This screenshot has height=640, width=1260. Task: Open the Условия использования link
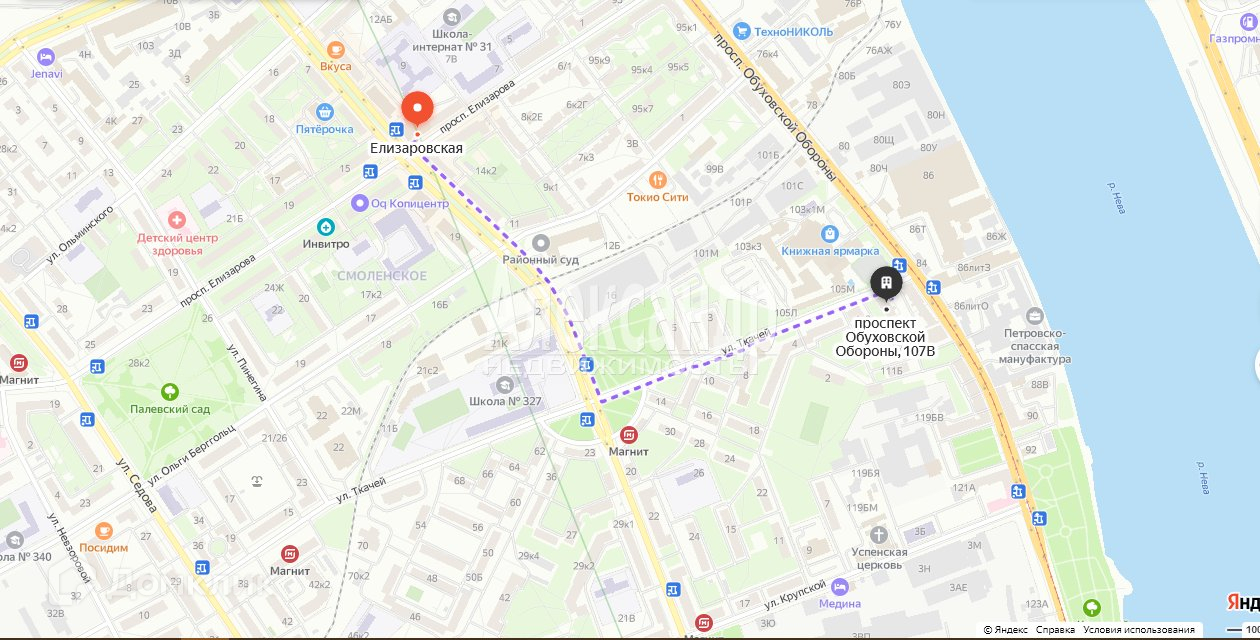coord(1139,630)
